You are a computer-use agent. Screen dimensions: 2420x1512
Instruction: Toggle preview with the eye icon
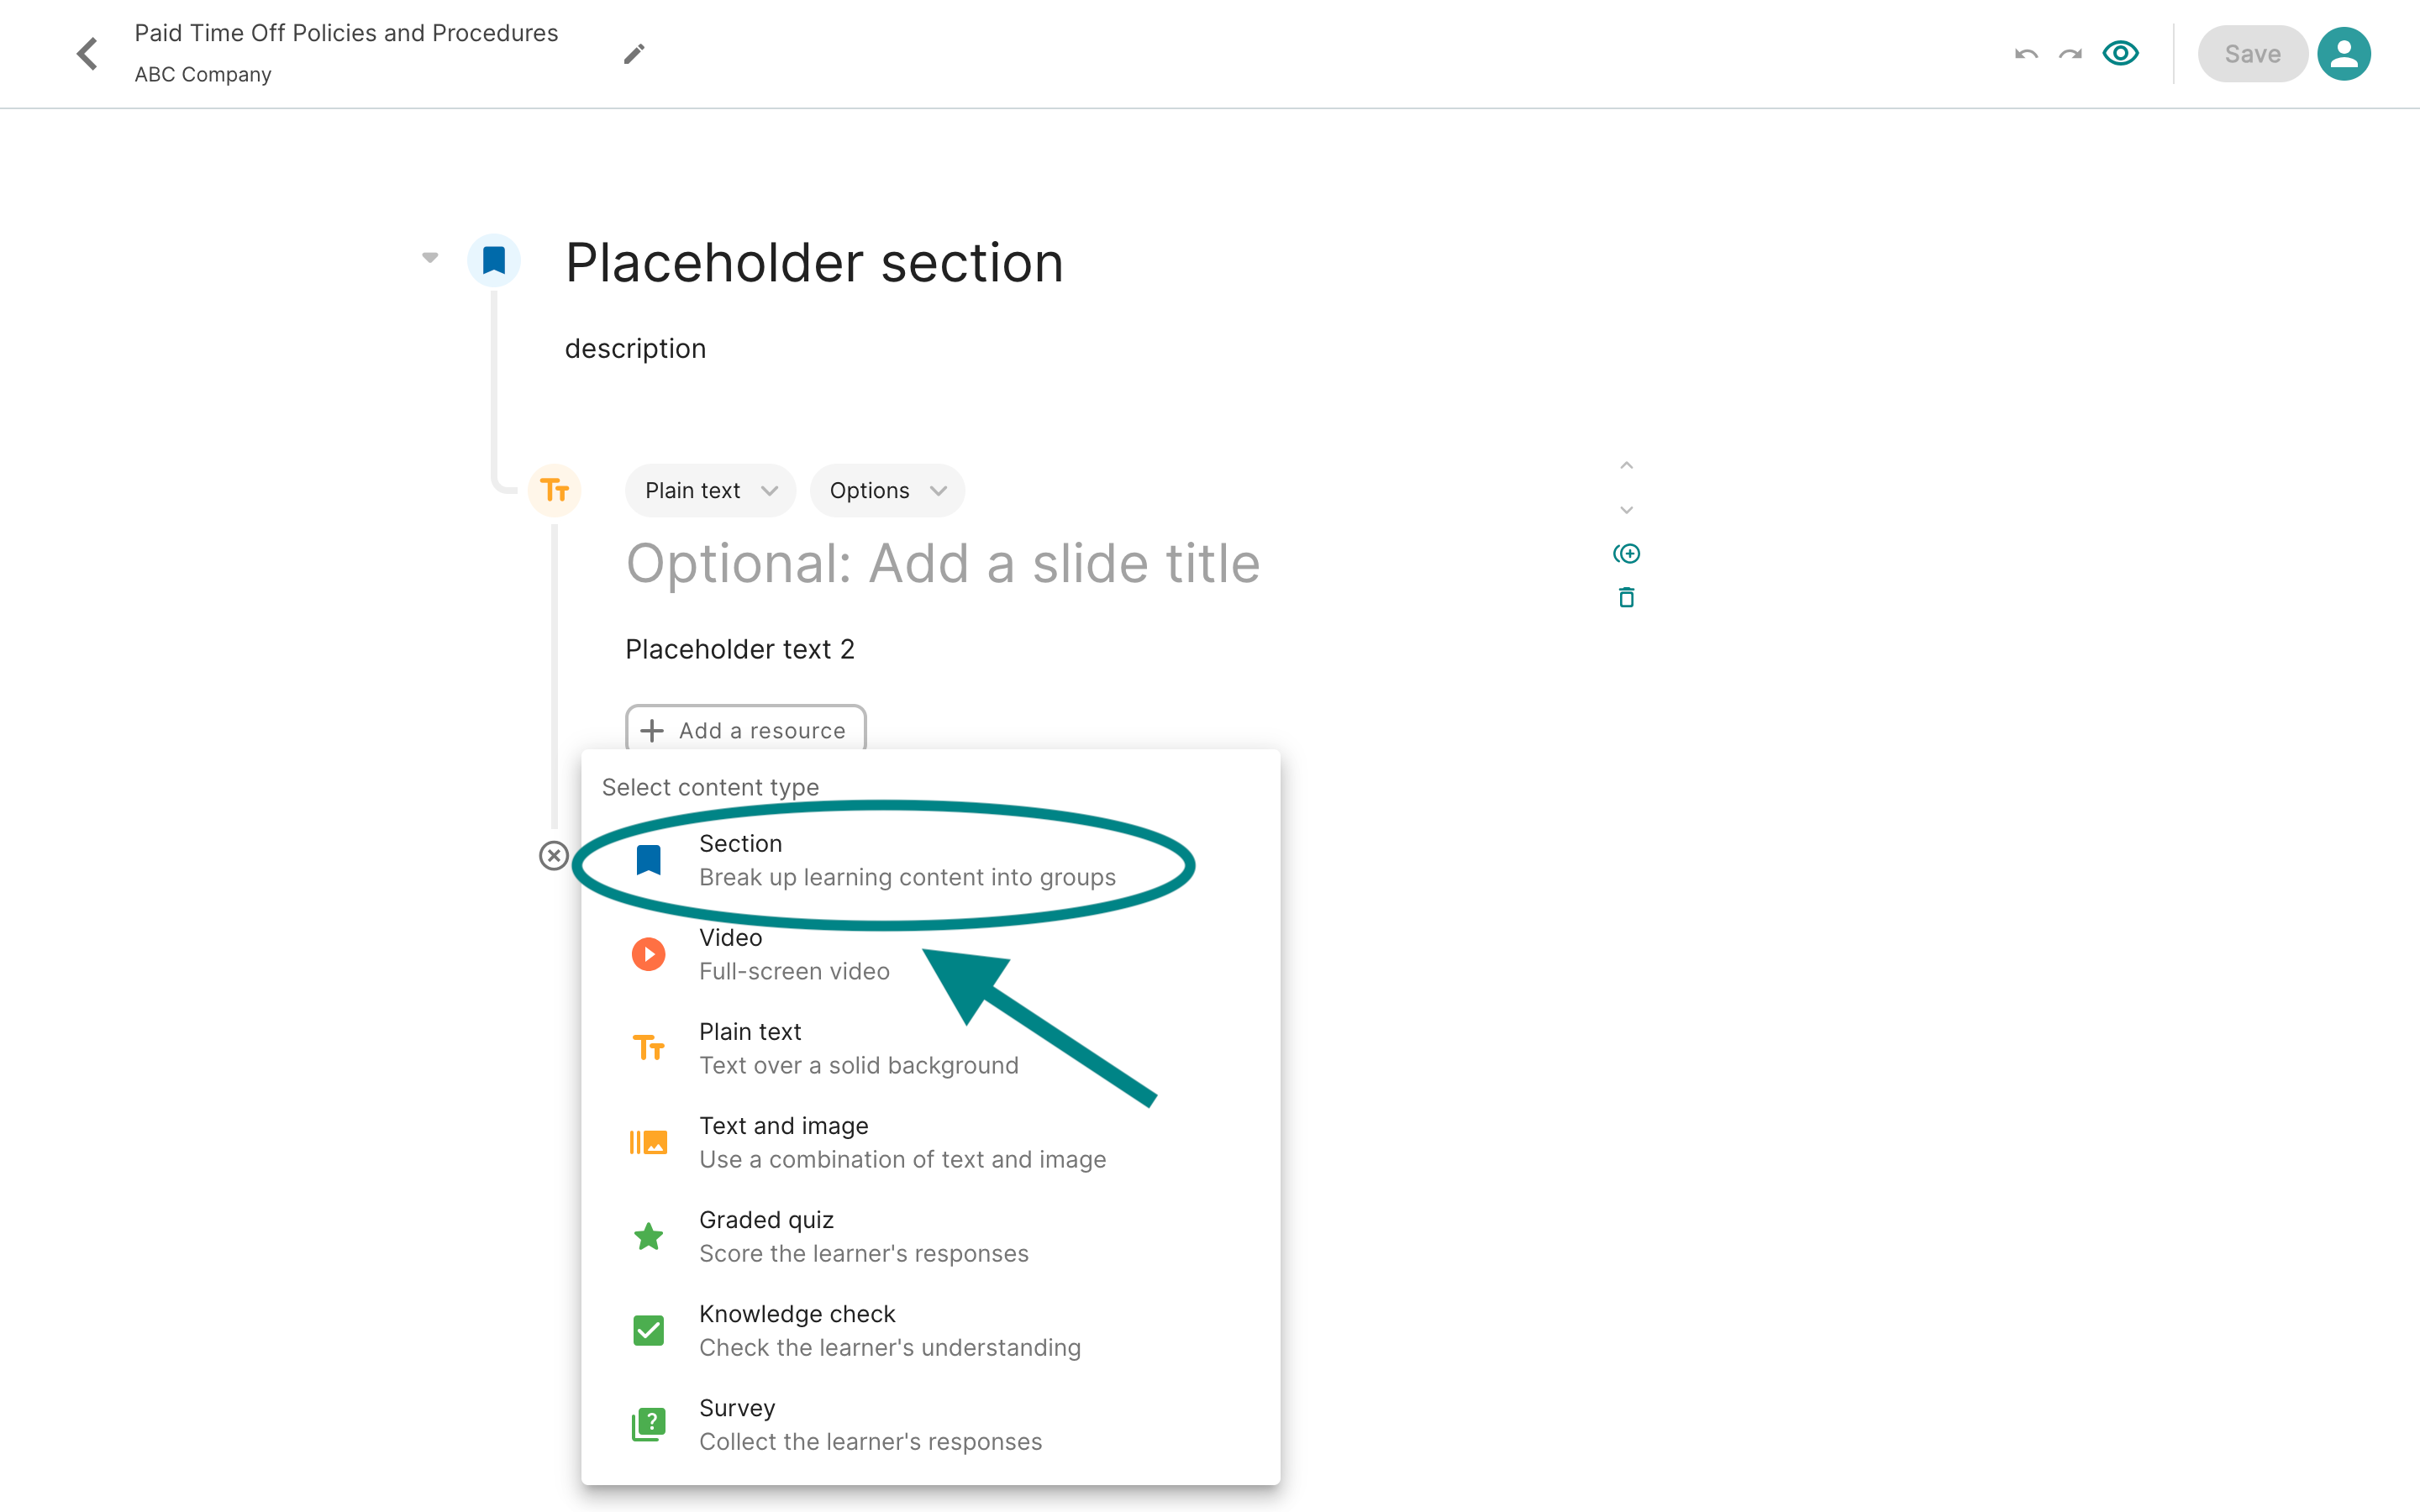[2120, 54]
